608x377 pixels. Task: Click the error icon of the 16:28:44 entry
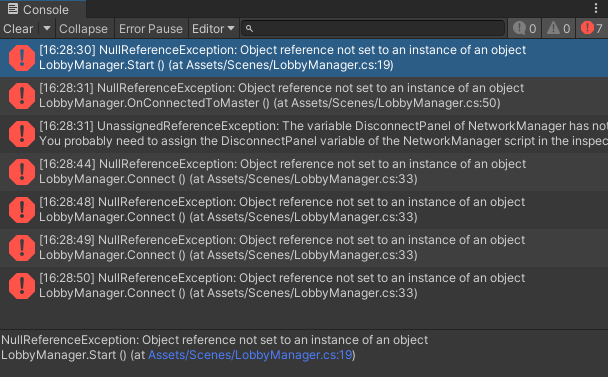pos(22,172)
